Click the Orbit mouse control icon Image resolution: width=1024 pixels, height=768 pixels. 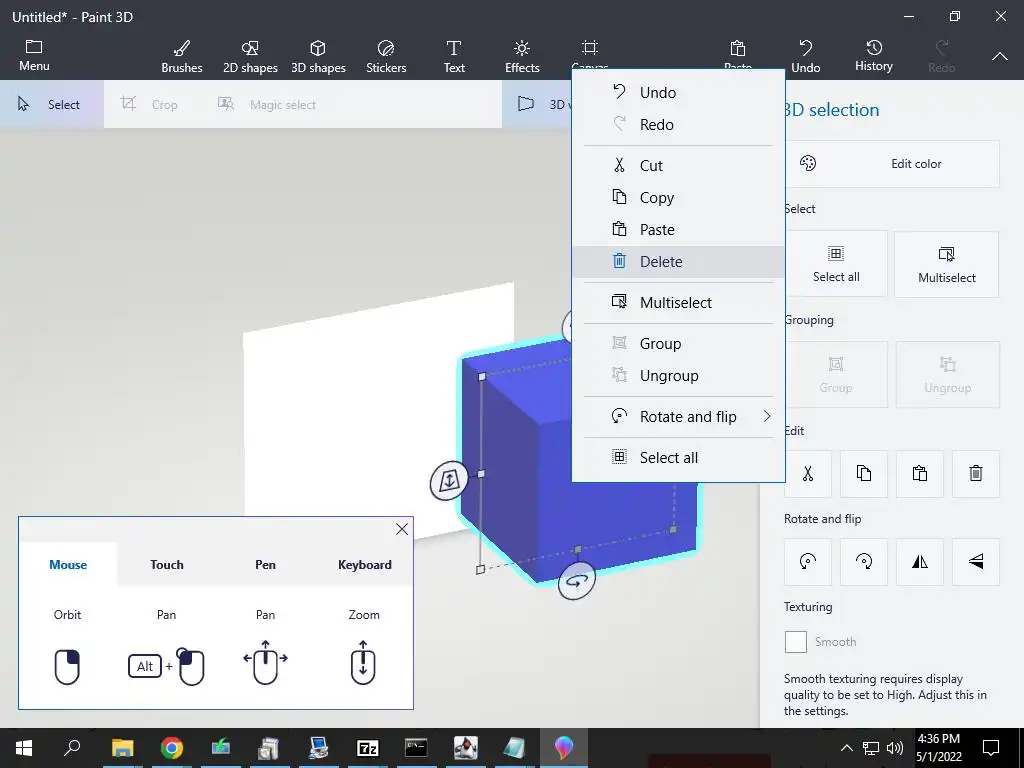pyautogui.click(x=67, y=667)
